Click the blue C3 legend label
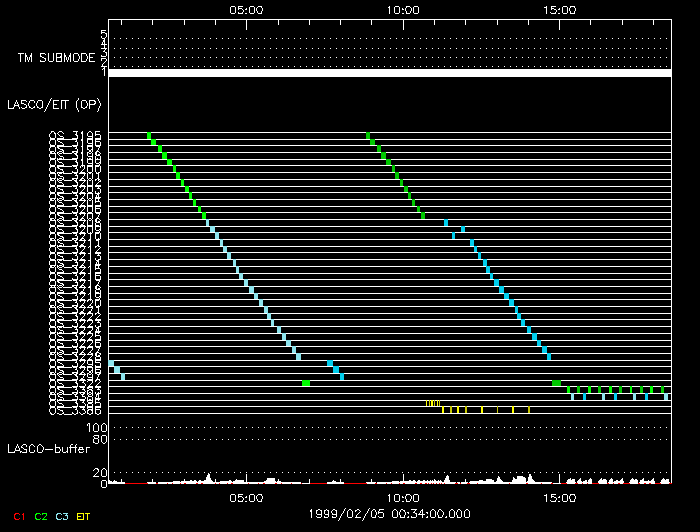Viewport: 700px width, 532px height. tap(62, 516)
